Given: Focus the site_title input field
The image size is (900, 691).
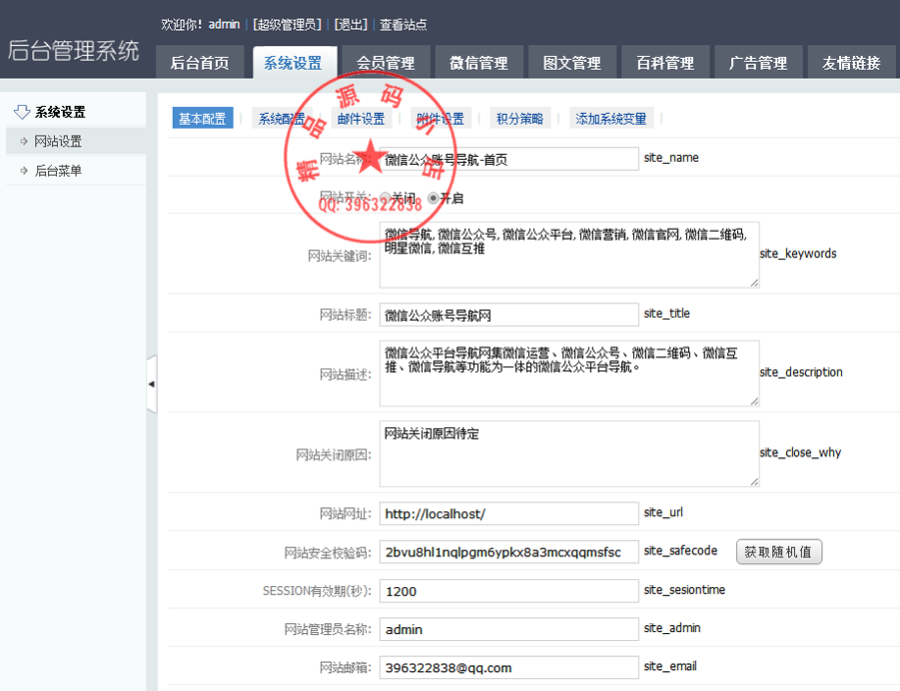Looking at the screenshot, I should click(x=509, y=315).
